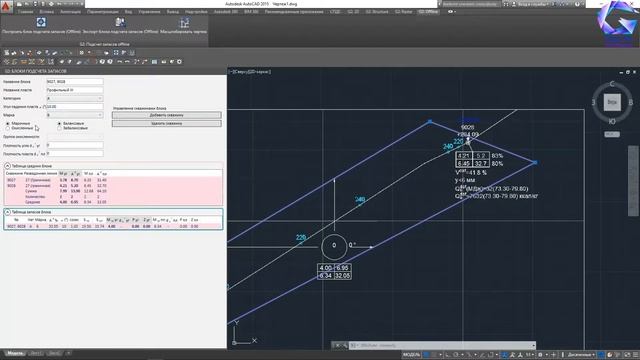Screen dimensions: 640x360
Task: Switch to the Параметризация ribbon tab
Action: [x=103, y=12]
